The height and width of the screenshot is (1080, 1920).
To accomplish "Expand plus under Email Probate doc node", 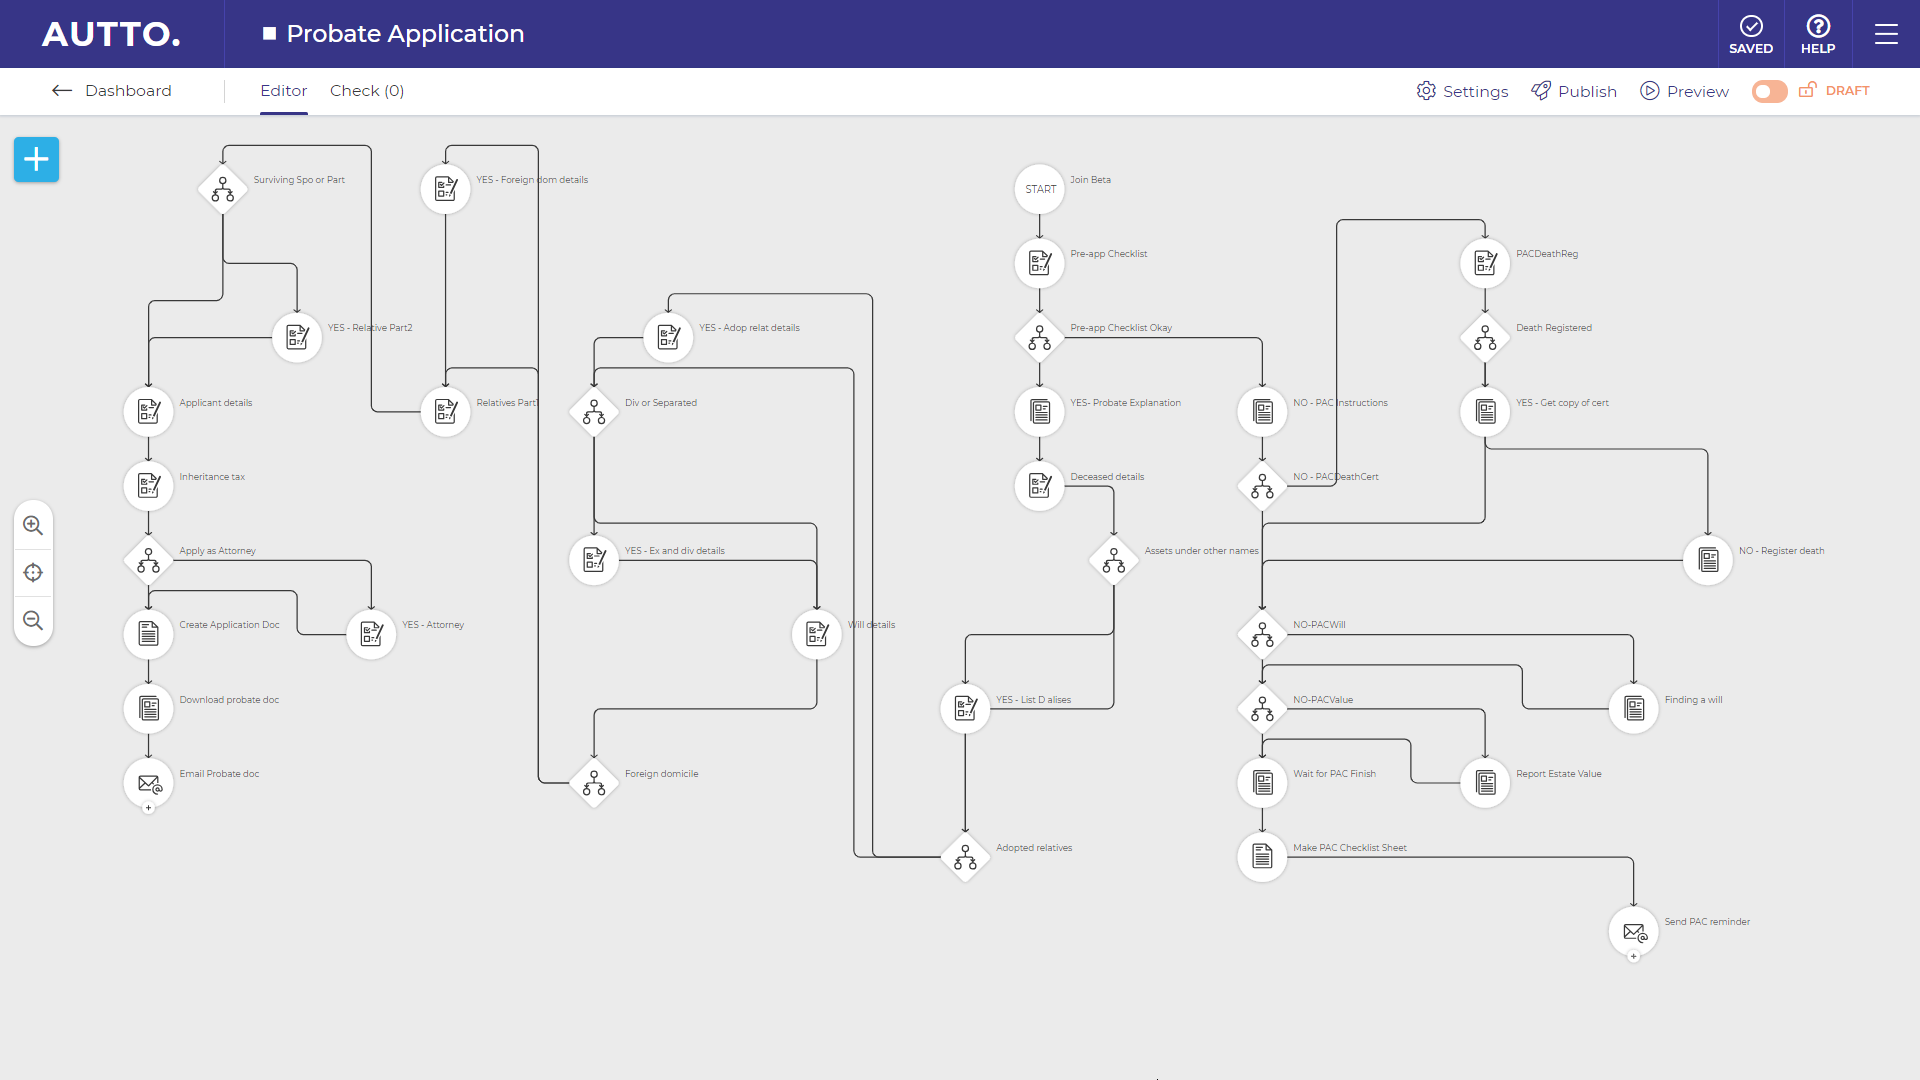I will point(149,808).
